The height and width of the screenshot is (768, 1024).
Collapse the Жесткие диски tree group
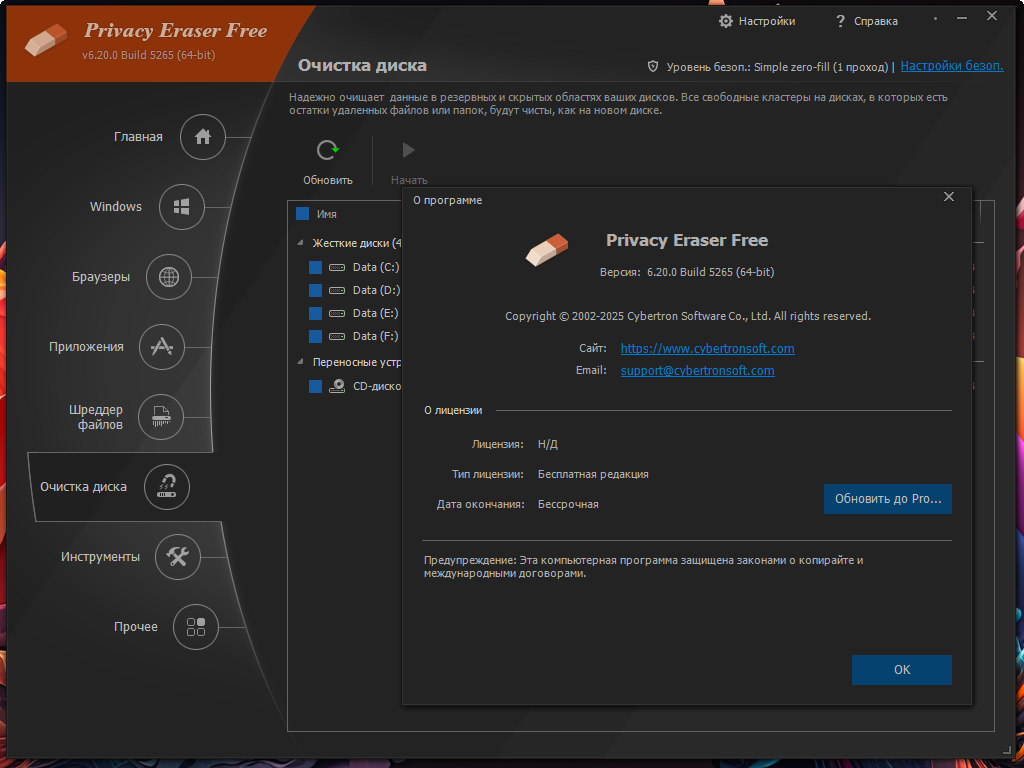click(300, 243)
